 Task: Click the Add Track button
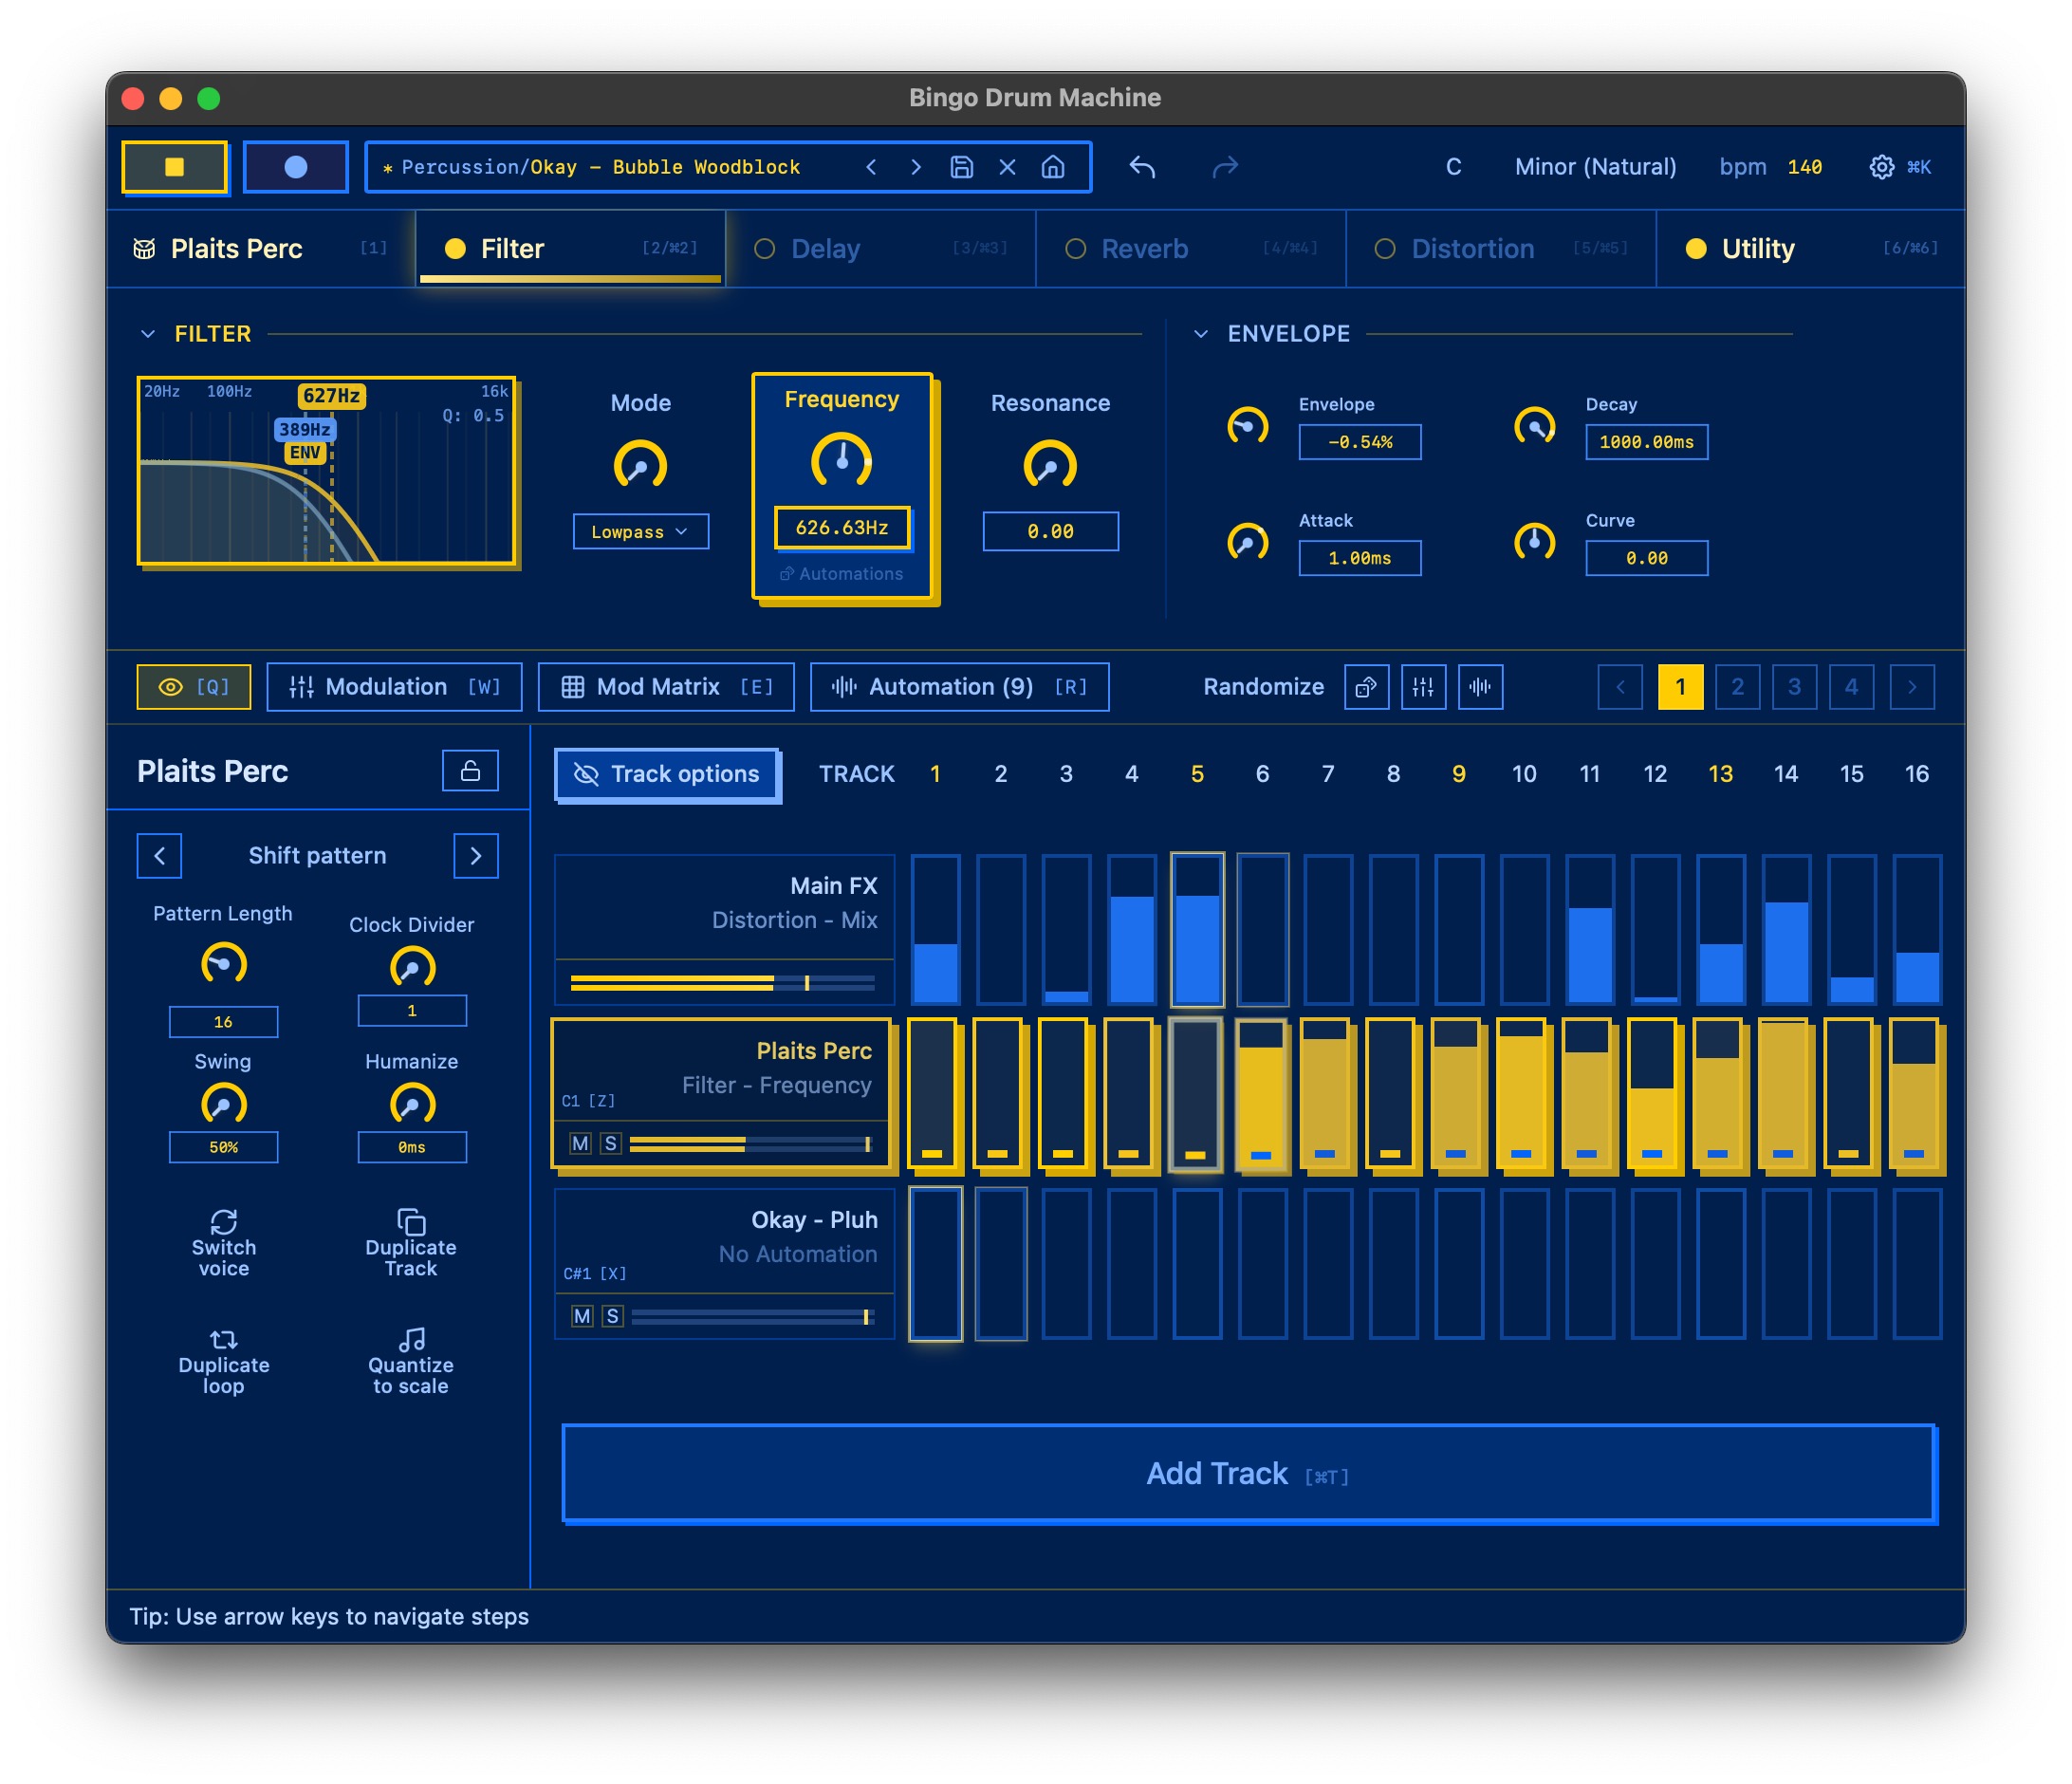click(1248, 1473)
